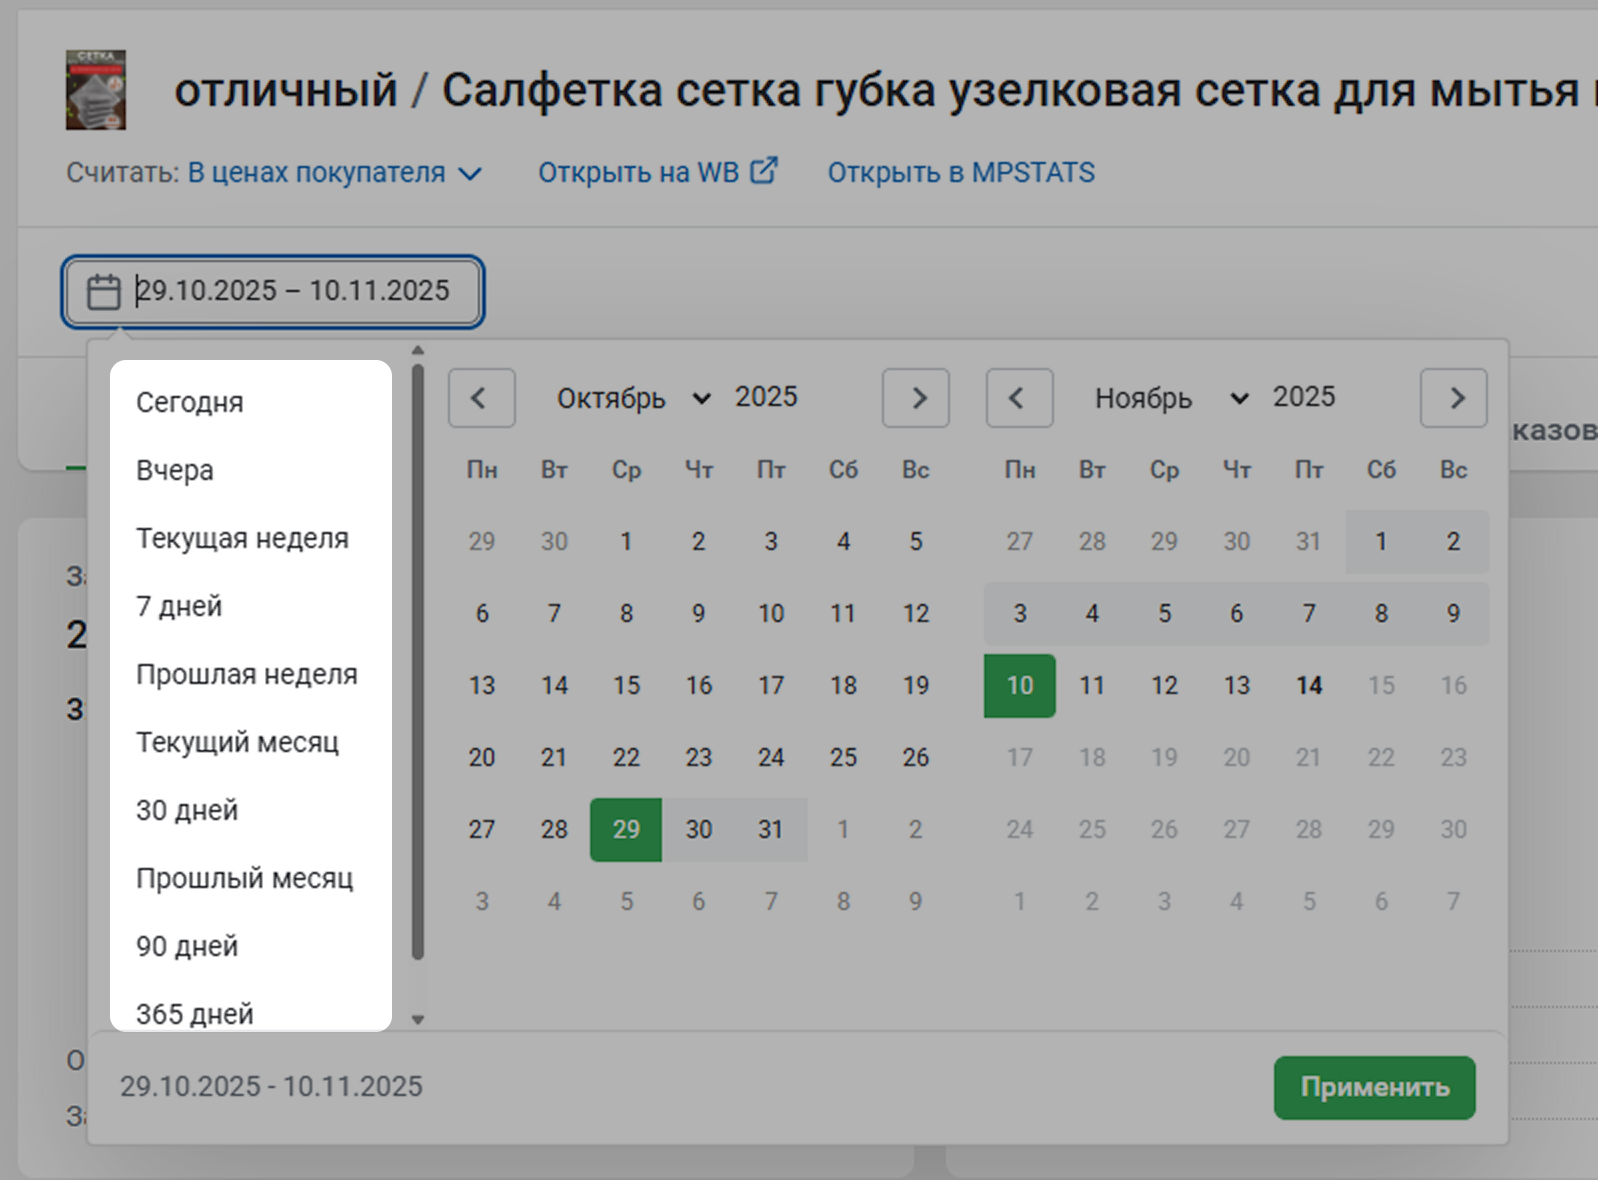Click previous arrow on November calendar
This screenshot has height=1180, width=1598.
tap(1018, 398)
